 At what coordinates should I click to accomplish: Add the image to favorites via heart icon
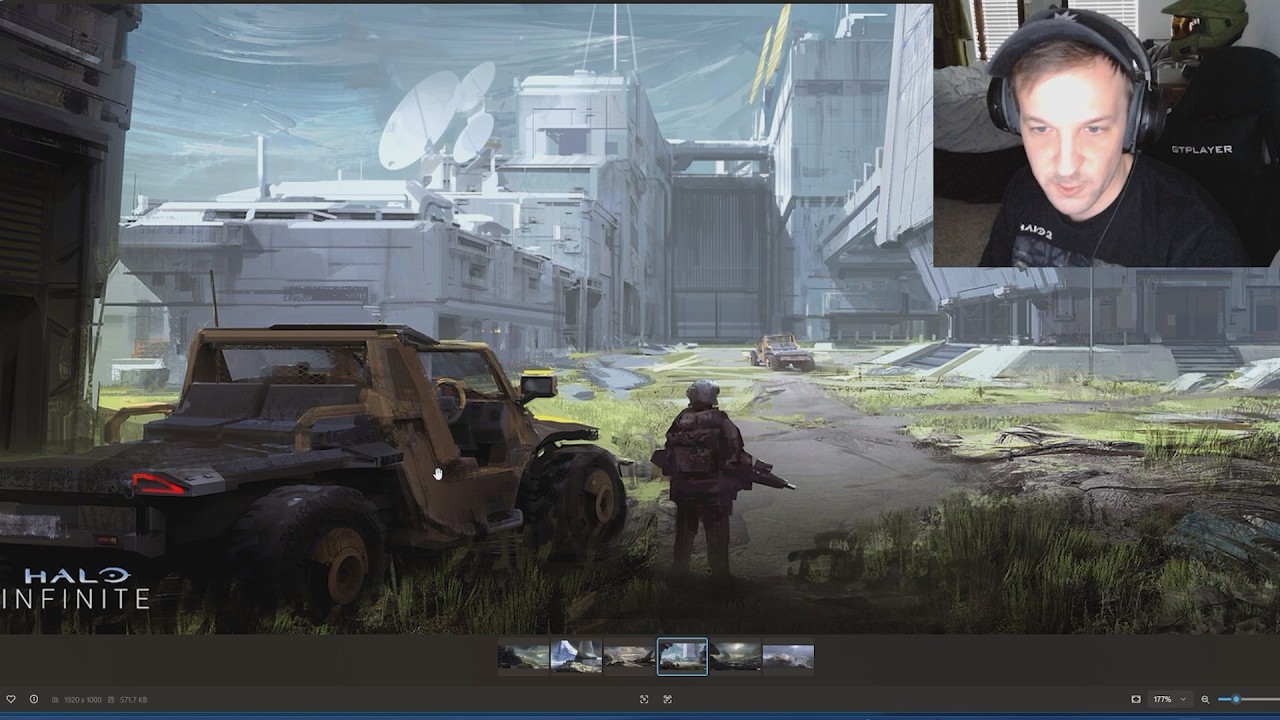(11, 699)
